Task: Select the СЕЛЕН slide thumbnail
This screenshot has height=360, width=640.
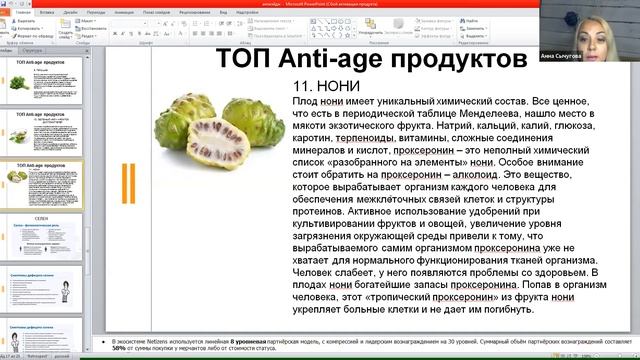Action: [x=41, y=237]
